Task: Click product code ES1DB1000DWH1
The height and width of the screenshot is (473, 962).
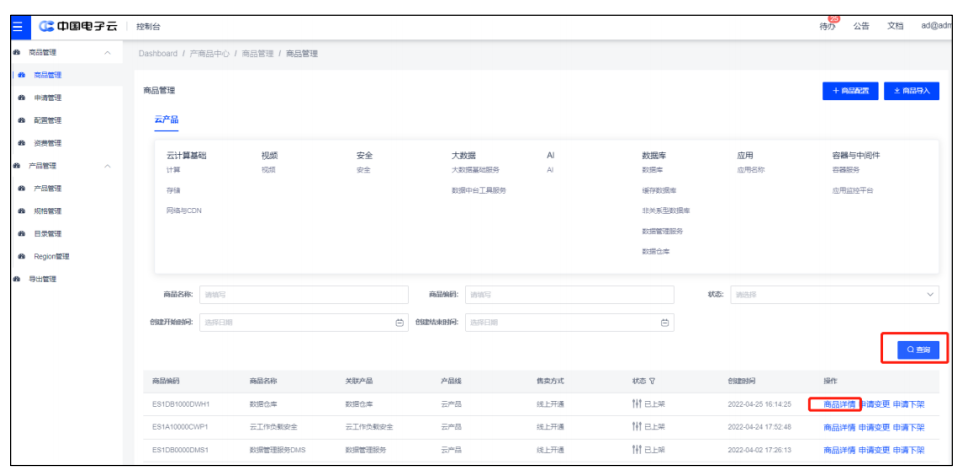Action: [x=180, y=405]
